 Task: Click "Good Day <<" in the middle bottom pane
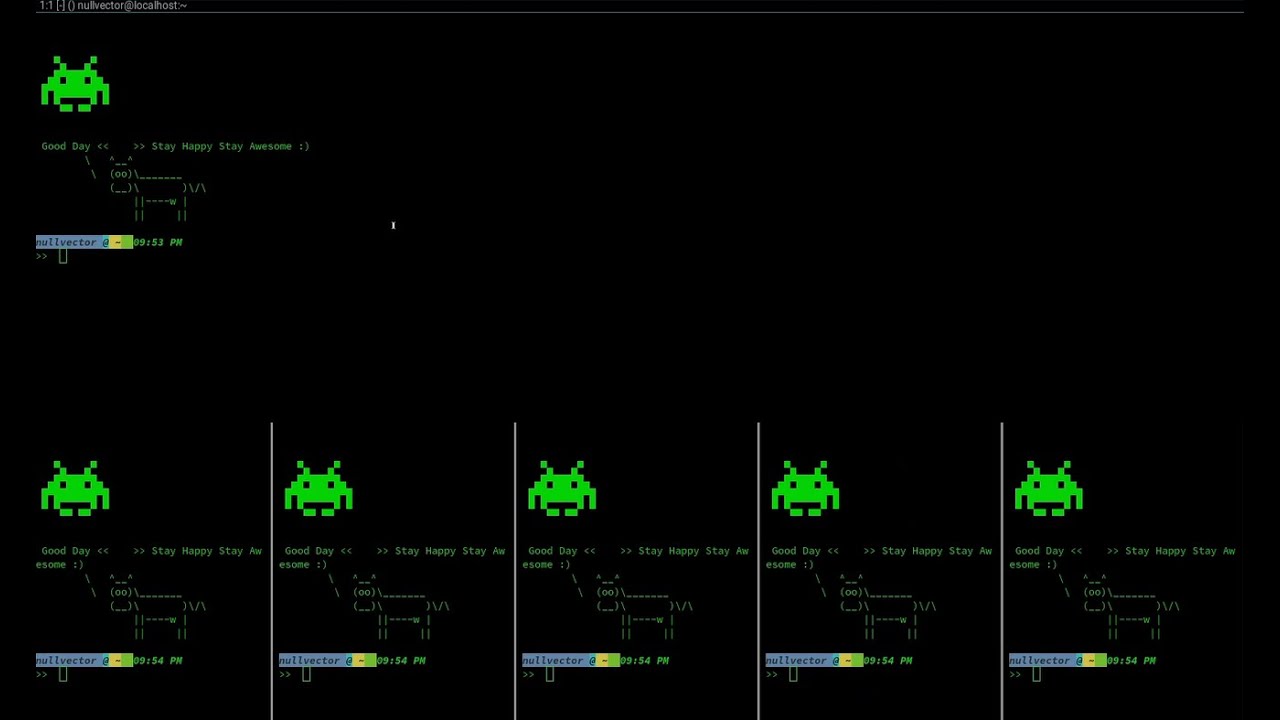[562, 551]
